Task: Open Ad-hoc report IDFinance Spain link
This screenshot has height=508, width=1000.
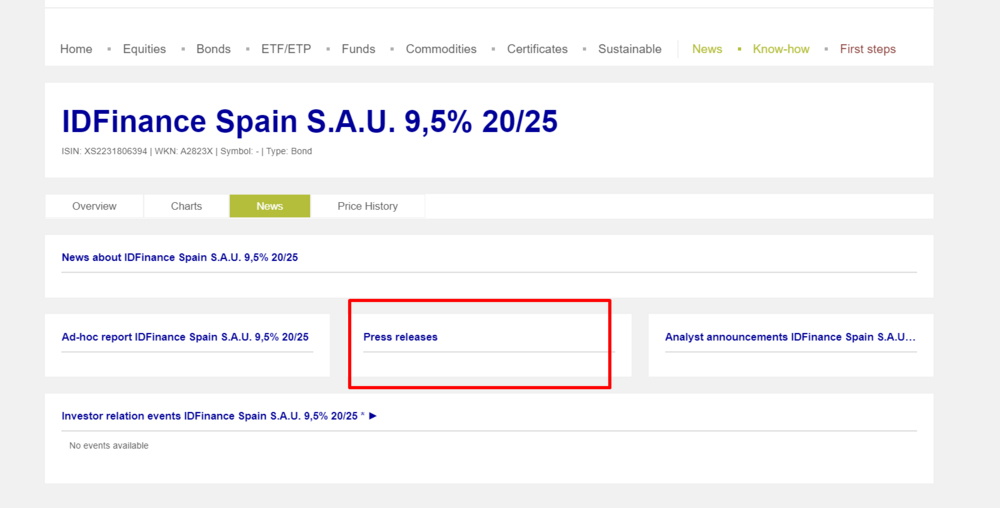Action: (185, 337)
